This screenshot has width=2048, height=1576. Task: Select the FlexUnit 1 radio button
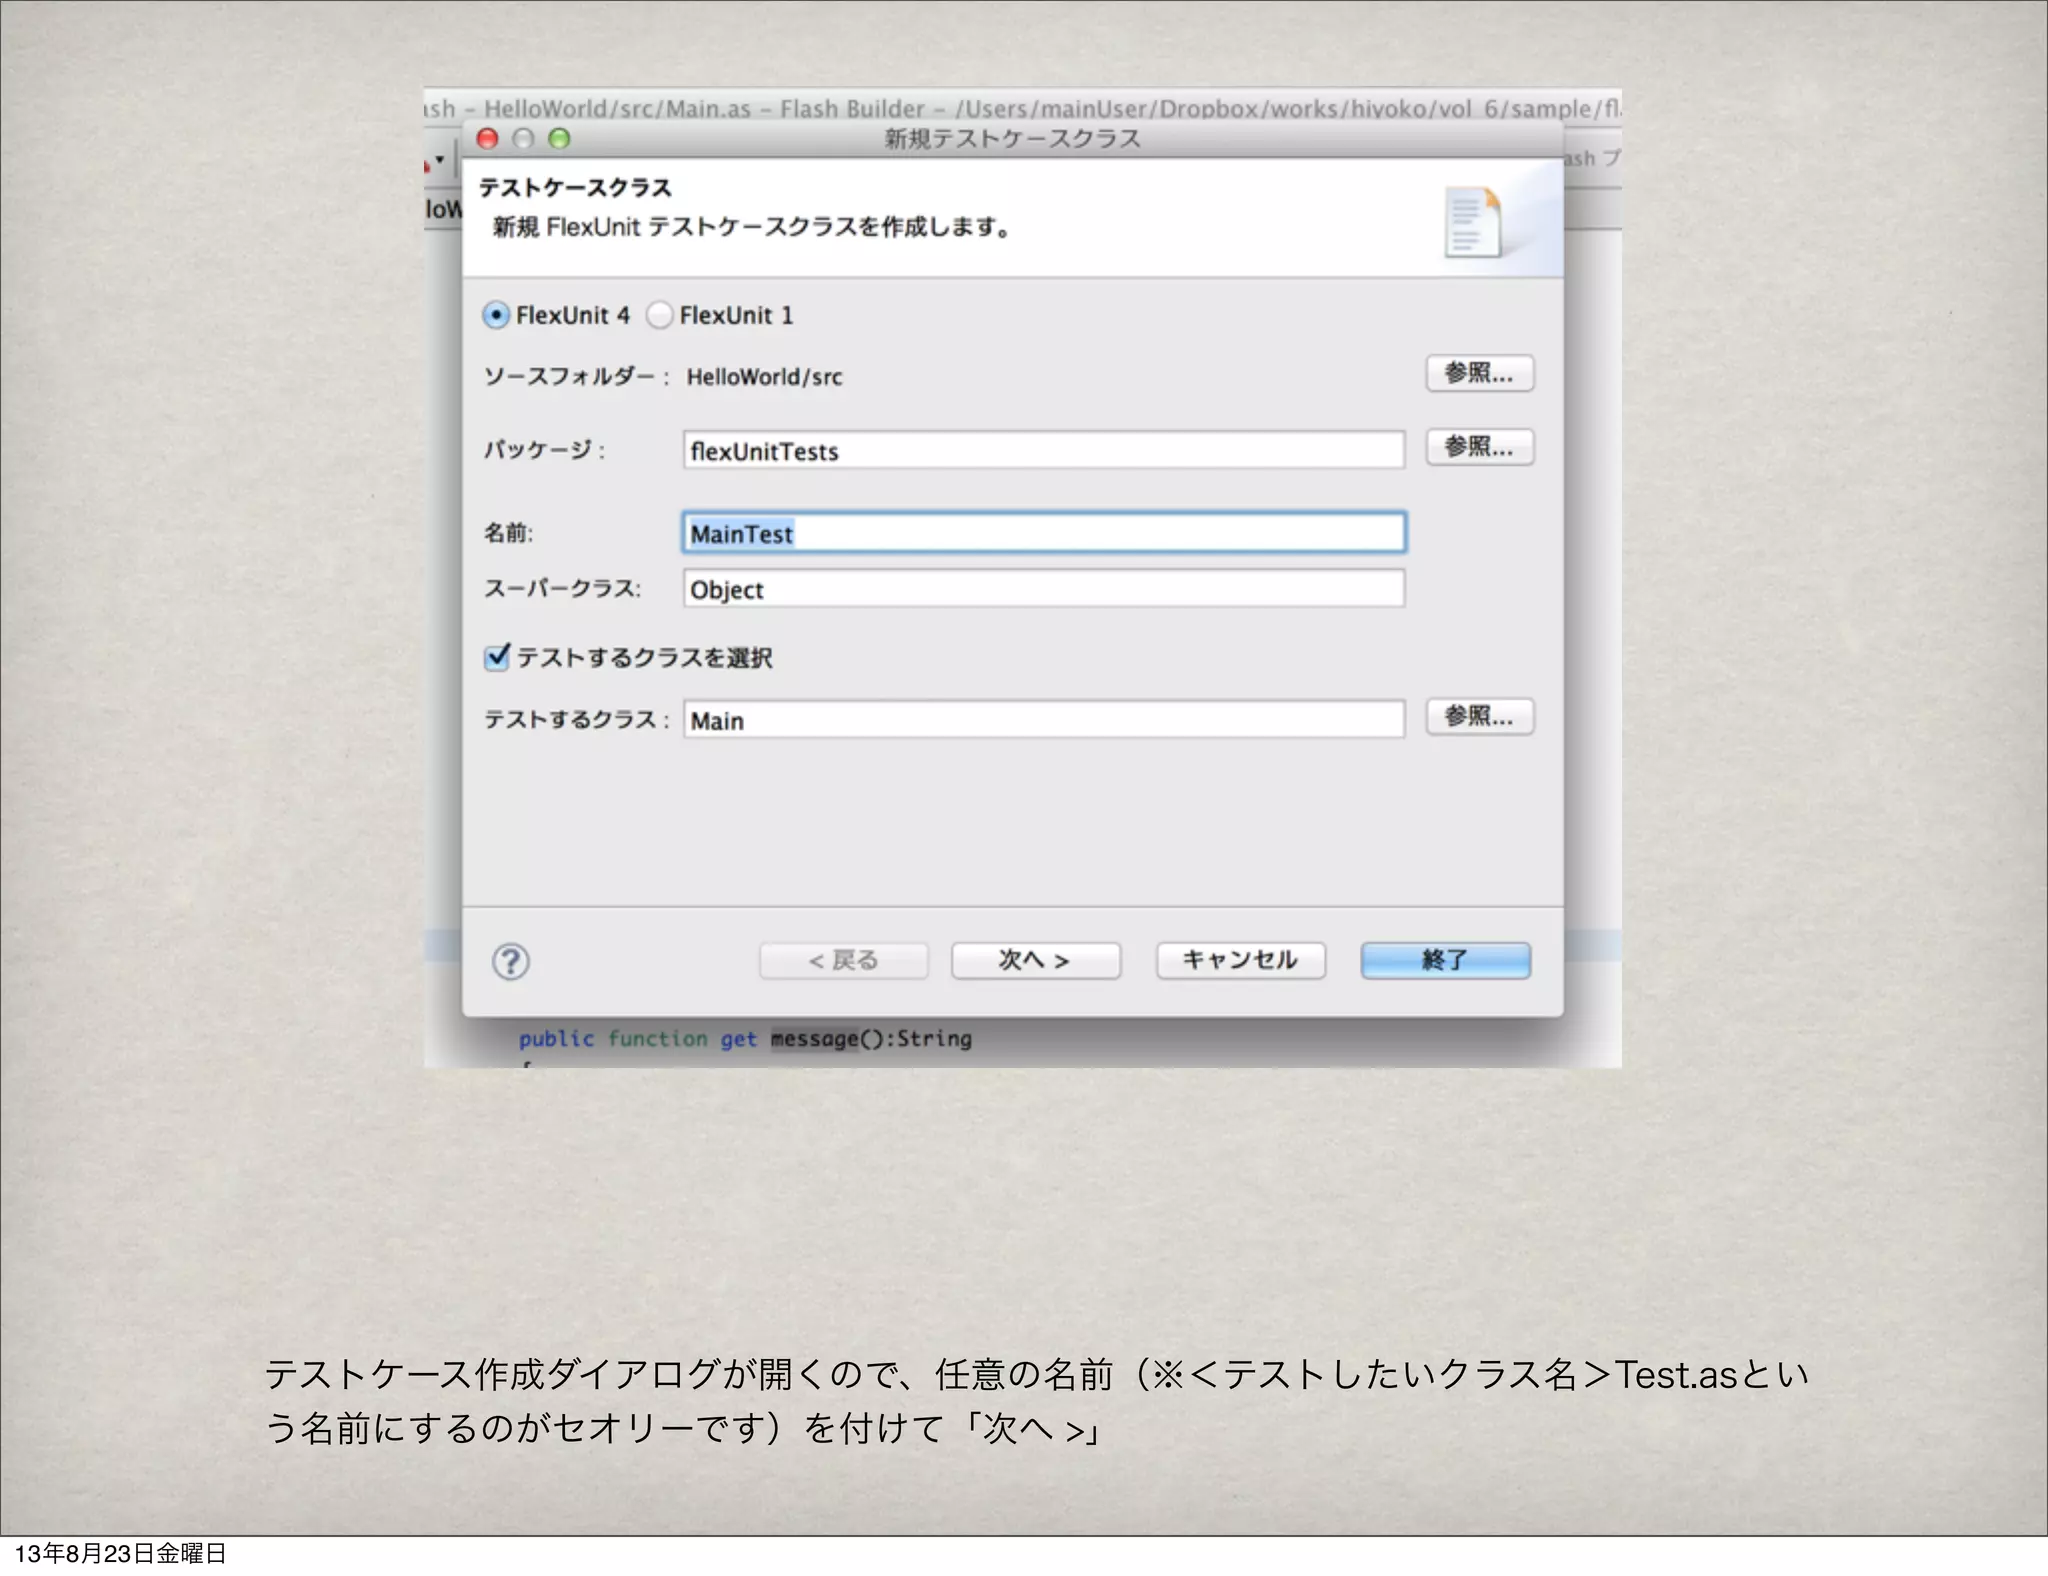660,315
